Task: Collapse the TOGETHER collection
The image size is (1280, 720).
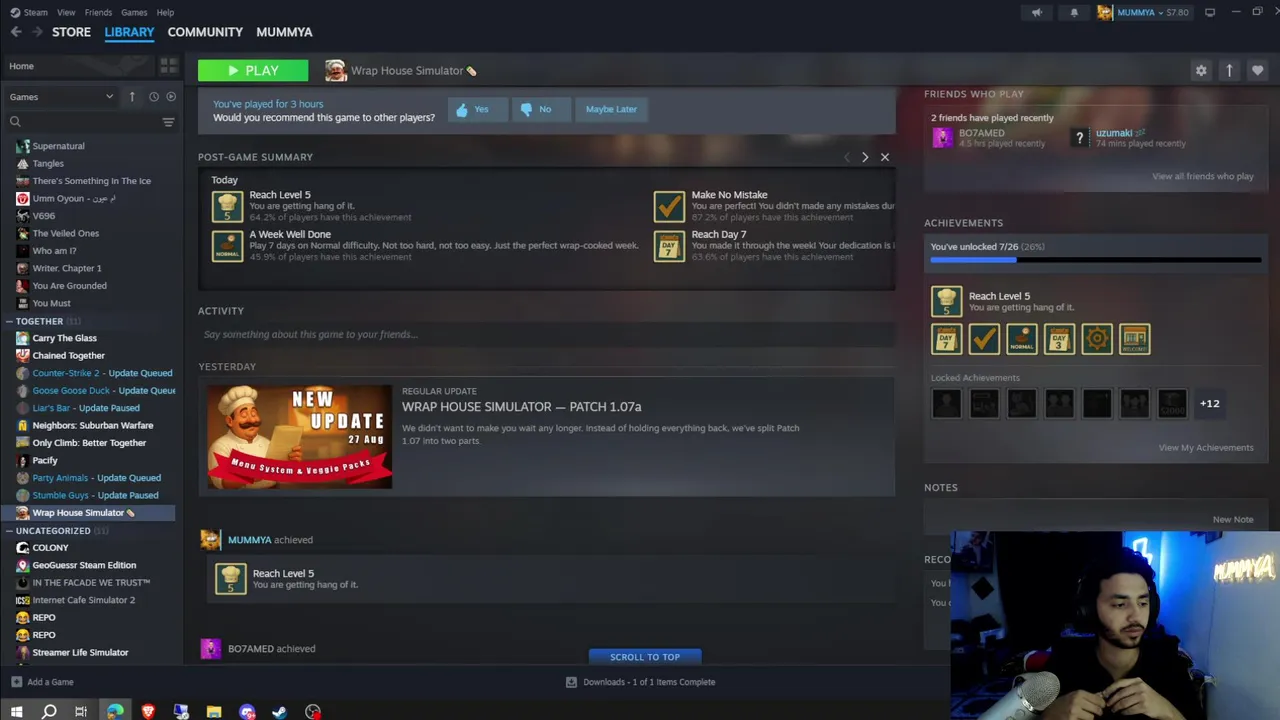Action: (9, 321)
